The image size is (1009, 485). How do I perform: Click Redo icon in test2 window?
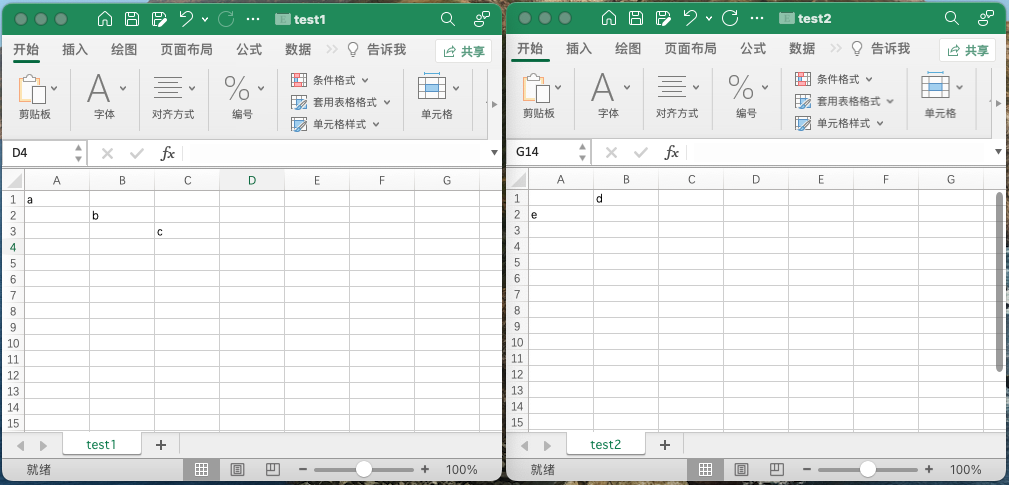(x=730, y=18)
